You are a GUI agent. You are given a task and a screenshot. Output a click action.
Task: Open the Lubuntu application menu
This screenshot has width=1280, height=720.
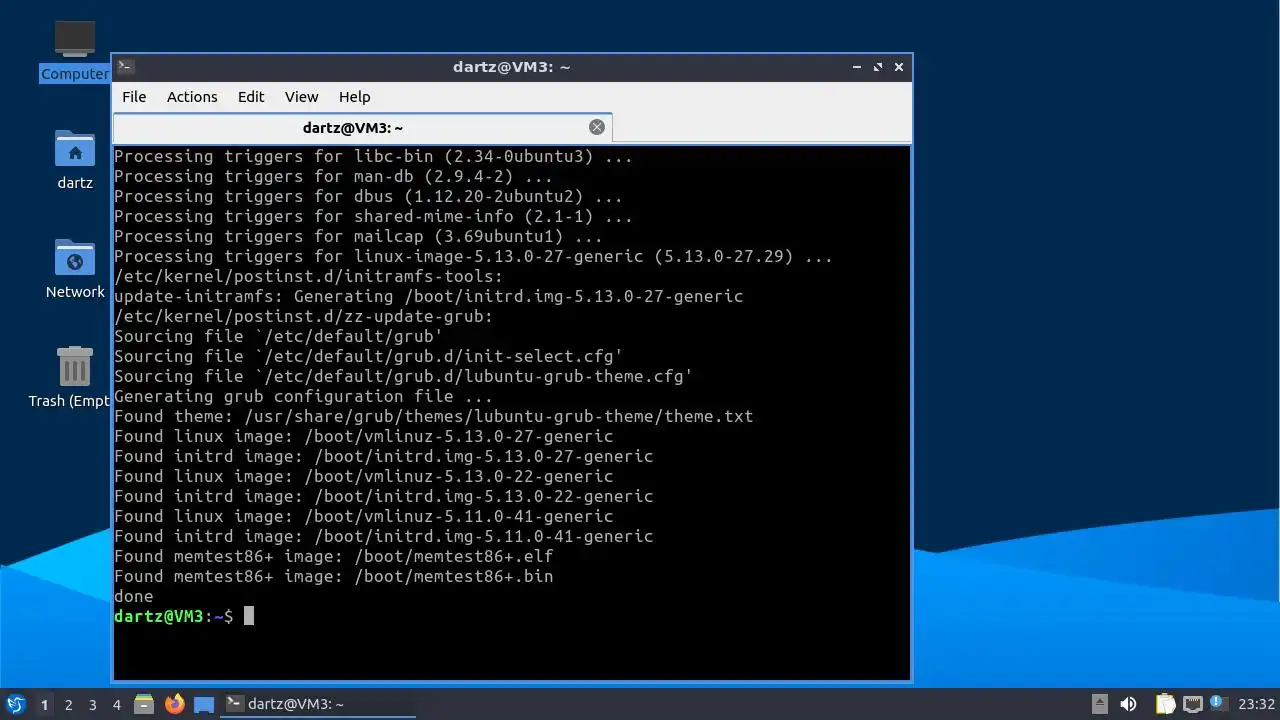(16, 704)
